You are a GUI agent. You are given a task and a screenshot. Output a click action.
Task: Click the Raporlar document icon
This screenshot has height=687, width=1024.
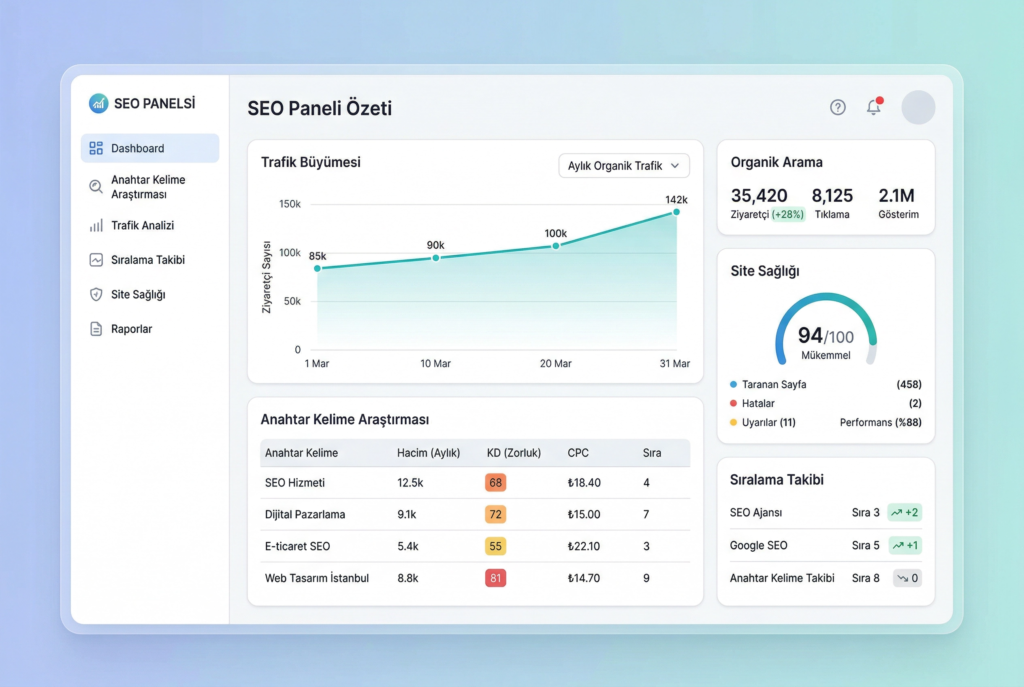click(96, 329)
